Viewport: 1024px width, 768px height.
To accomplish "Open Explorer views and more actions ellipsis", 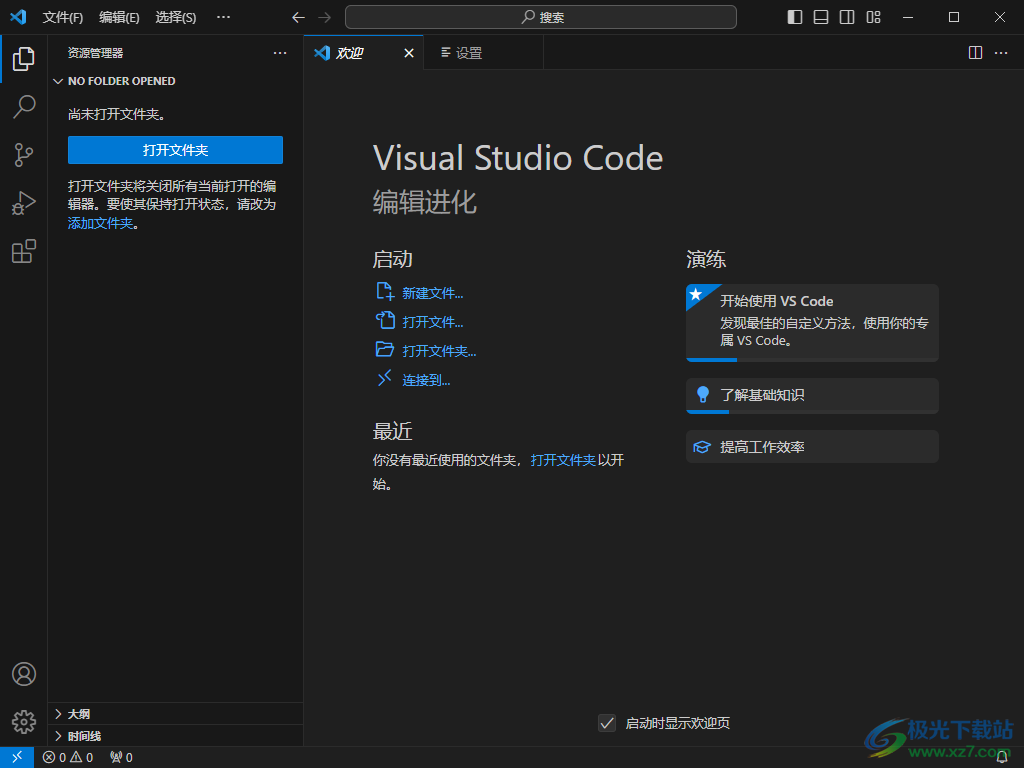I will (280, 53).
